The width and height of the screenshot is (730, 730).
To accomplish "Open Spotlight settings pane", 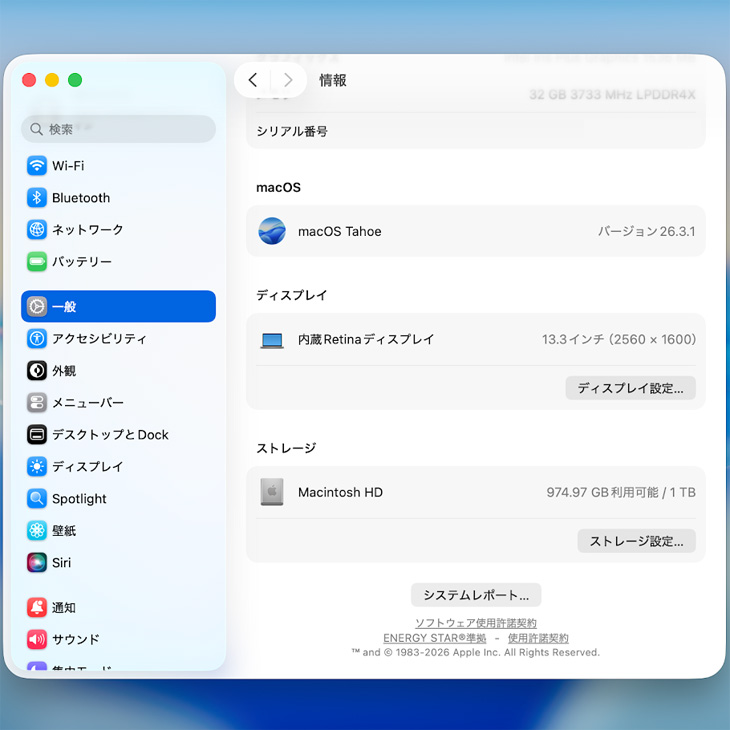I will pos(79,499).
